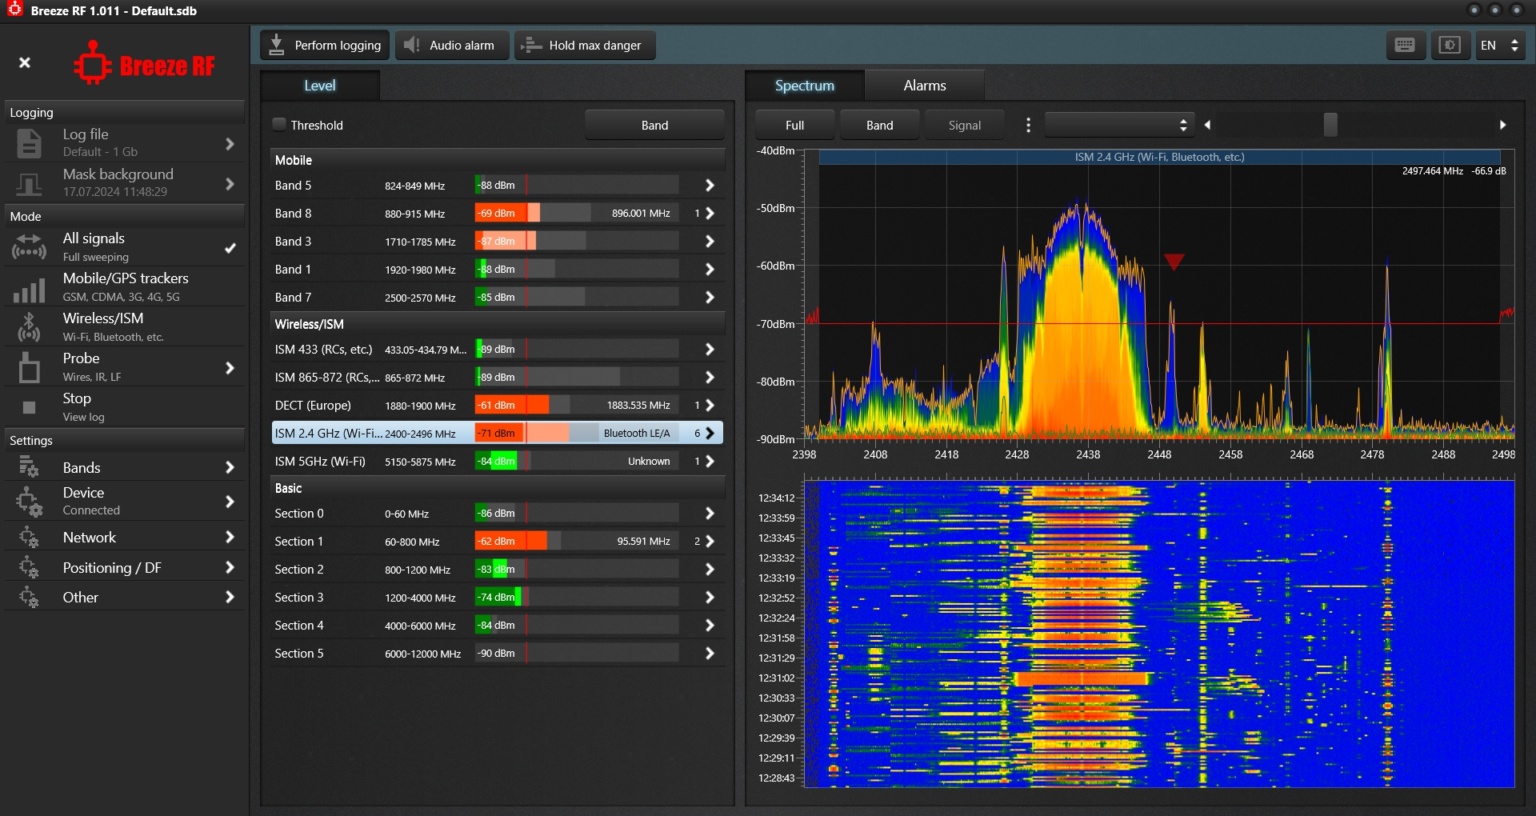Click the Probe mode icon
The image size is (1536, 816).
tap(29, 367)
